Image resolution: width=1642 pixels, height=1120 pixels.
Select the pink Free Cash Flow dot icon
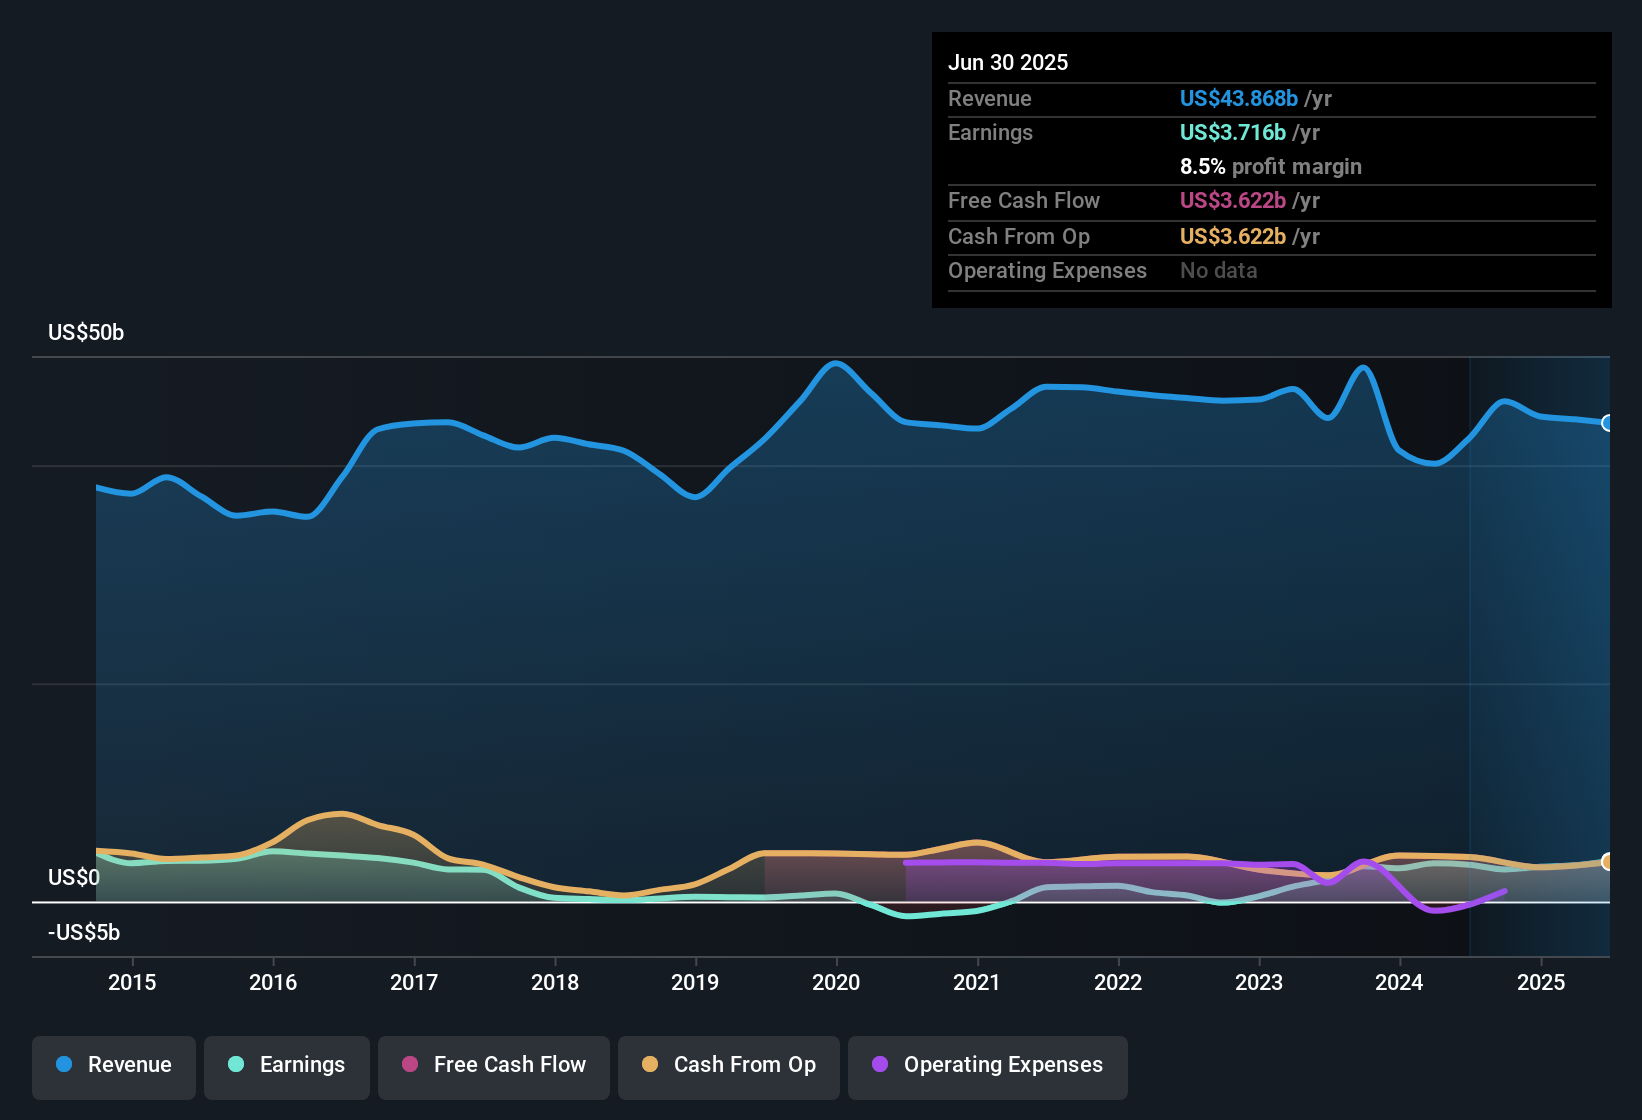coord(409,1066)
